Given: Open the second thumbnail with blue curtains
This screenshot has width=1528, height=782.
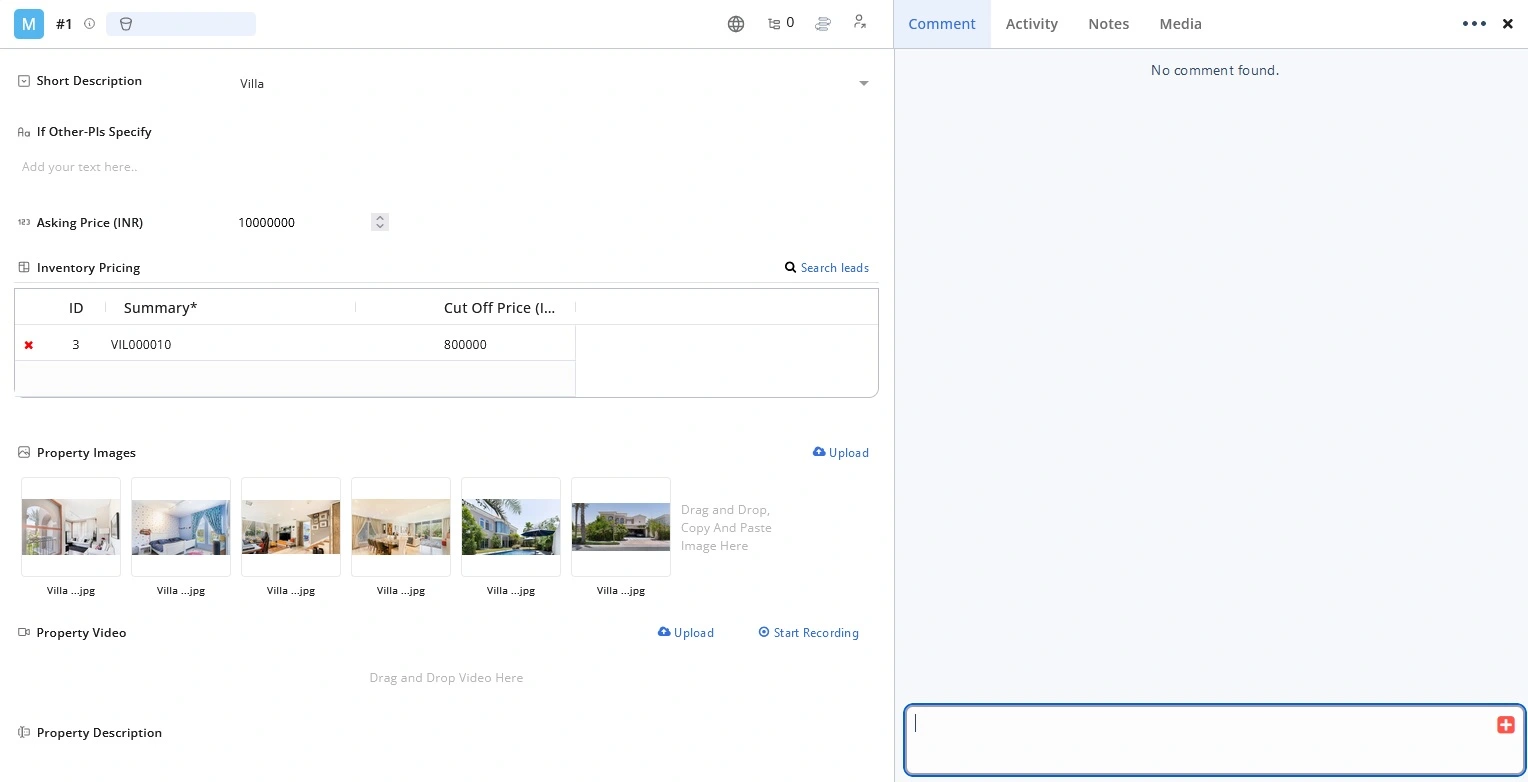Looking at the screenshot, I should 181,527.
